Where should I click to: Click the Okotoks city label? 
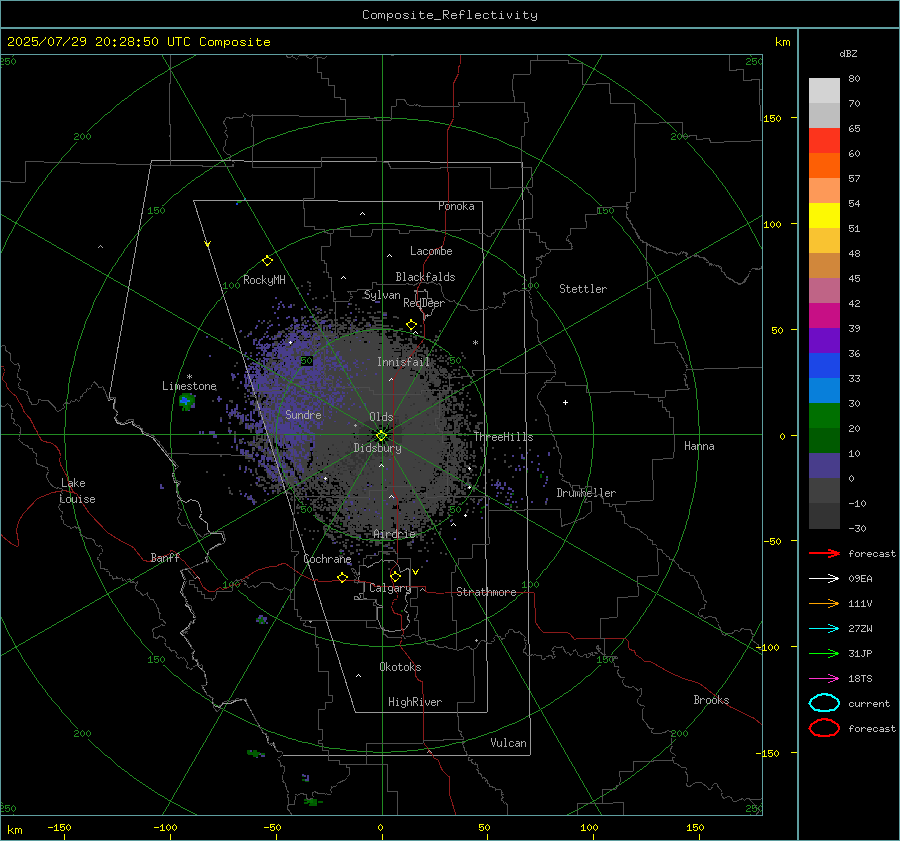click(x=400, y=667)
